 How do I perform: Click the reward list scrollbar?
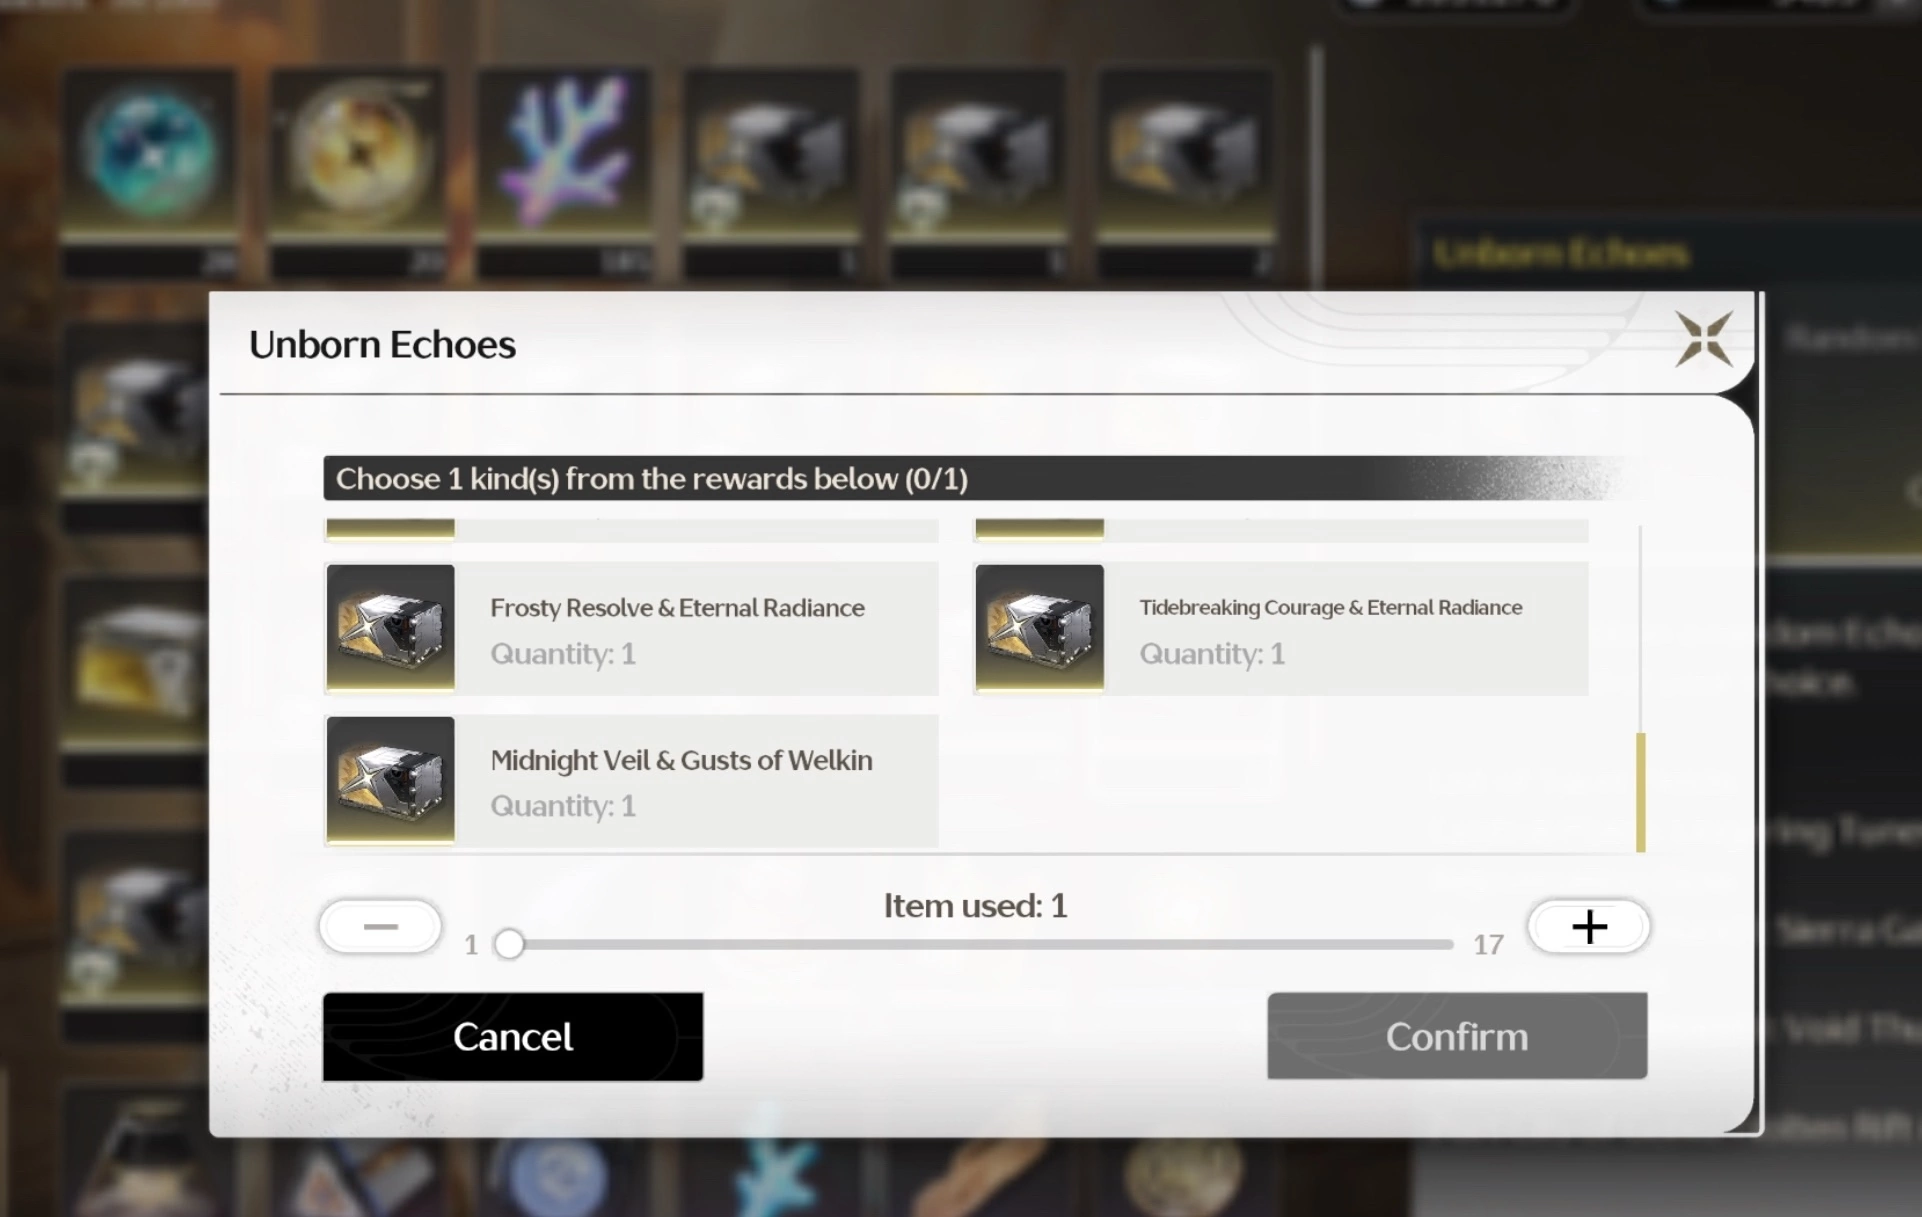click(x=1641, y=792)
